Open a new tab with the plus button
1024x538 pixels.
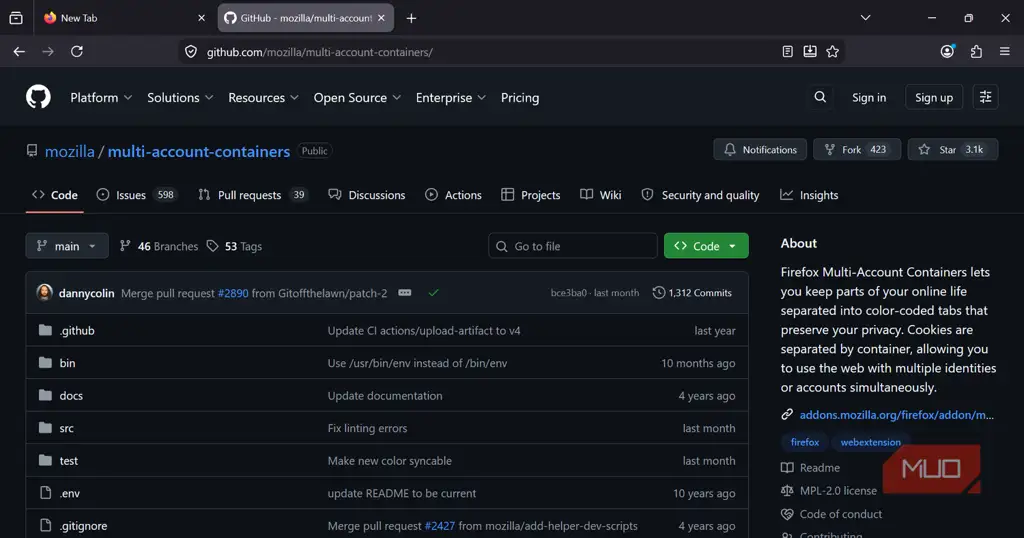point(411,18)
